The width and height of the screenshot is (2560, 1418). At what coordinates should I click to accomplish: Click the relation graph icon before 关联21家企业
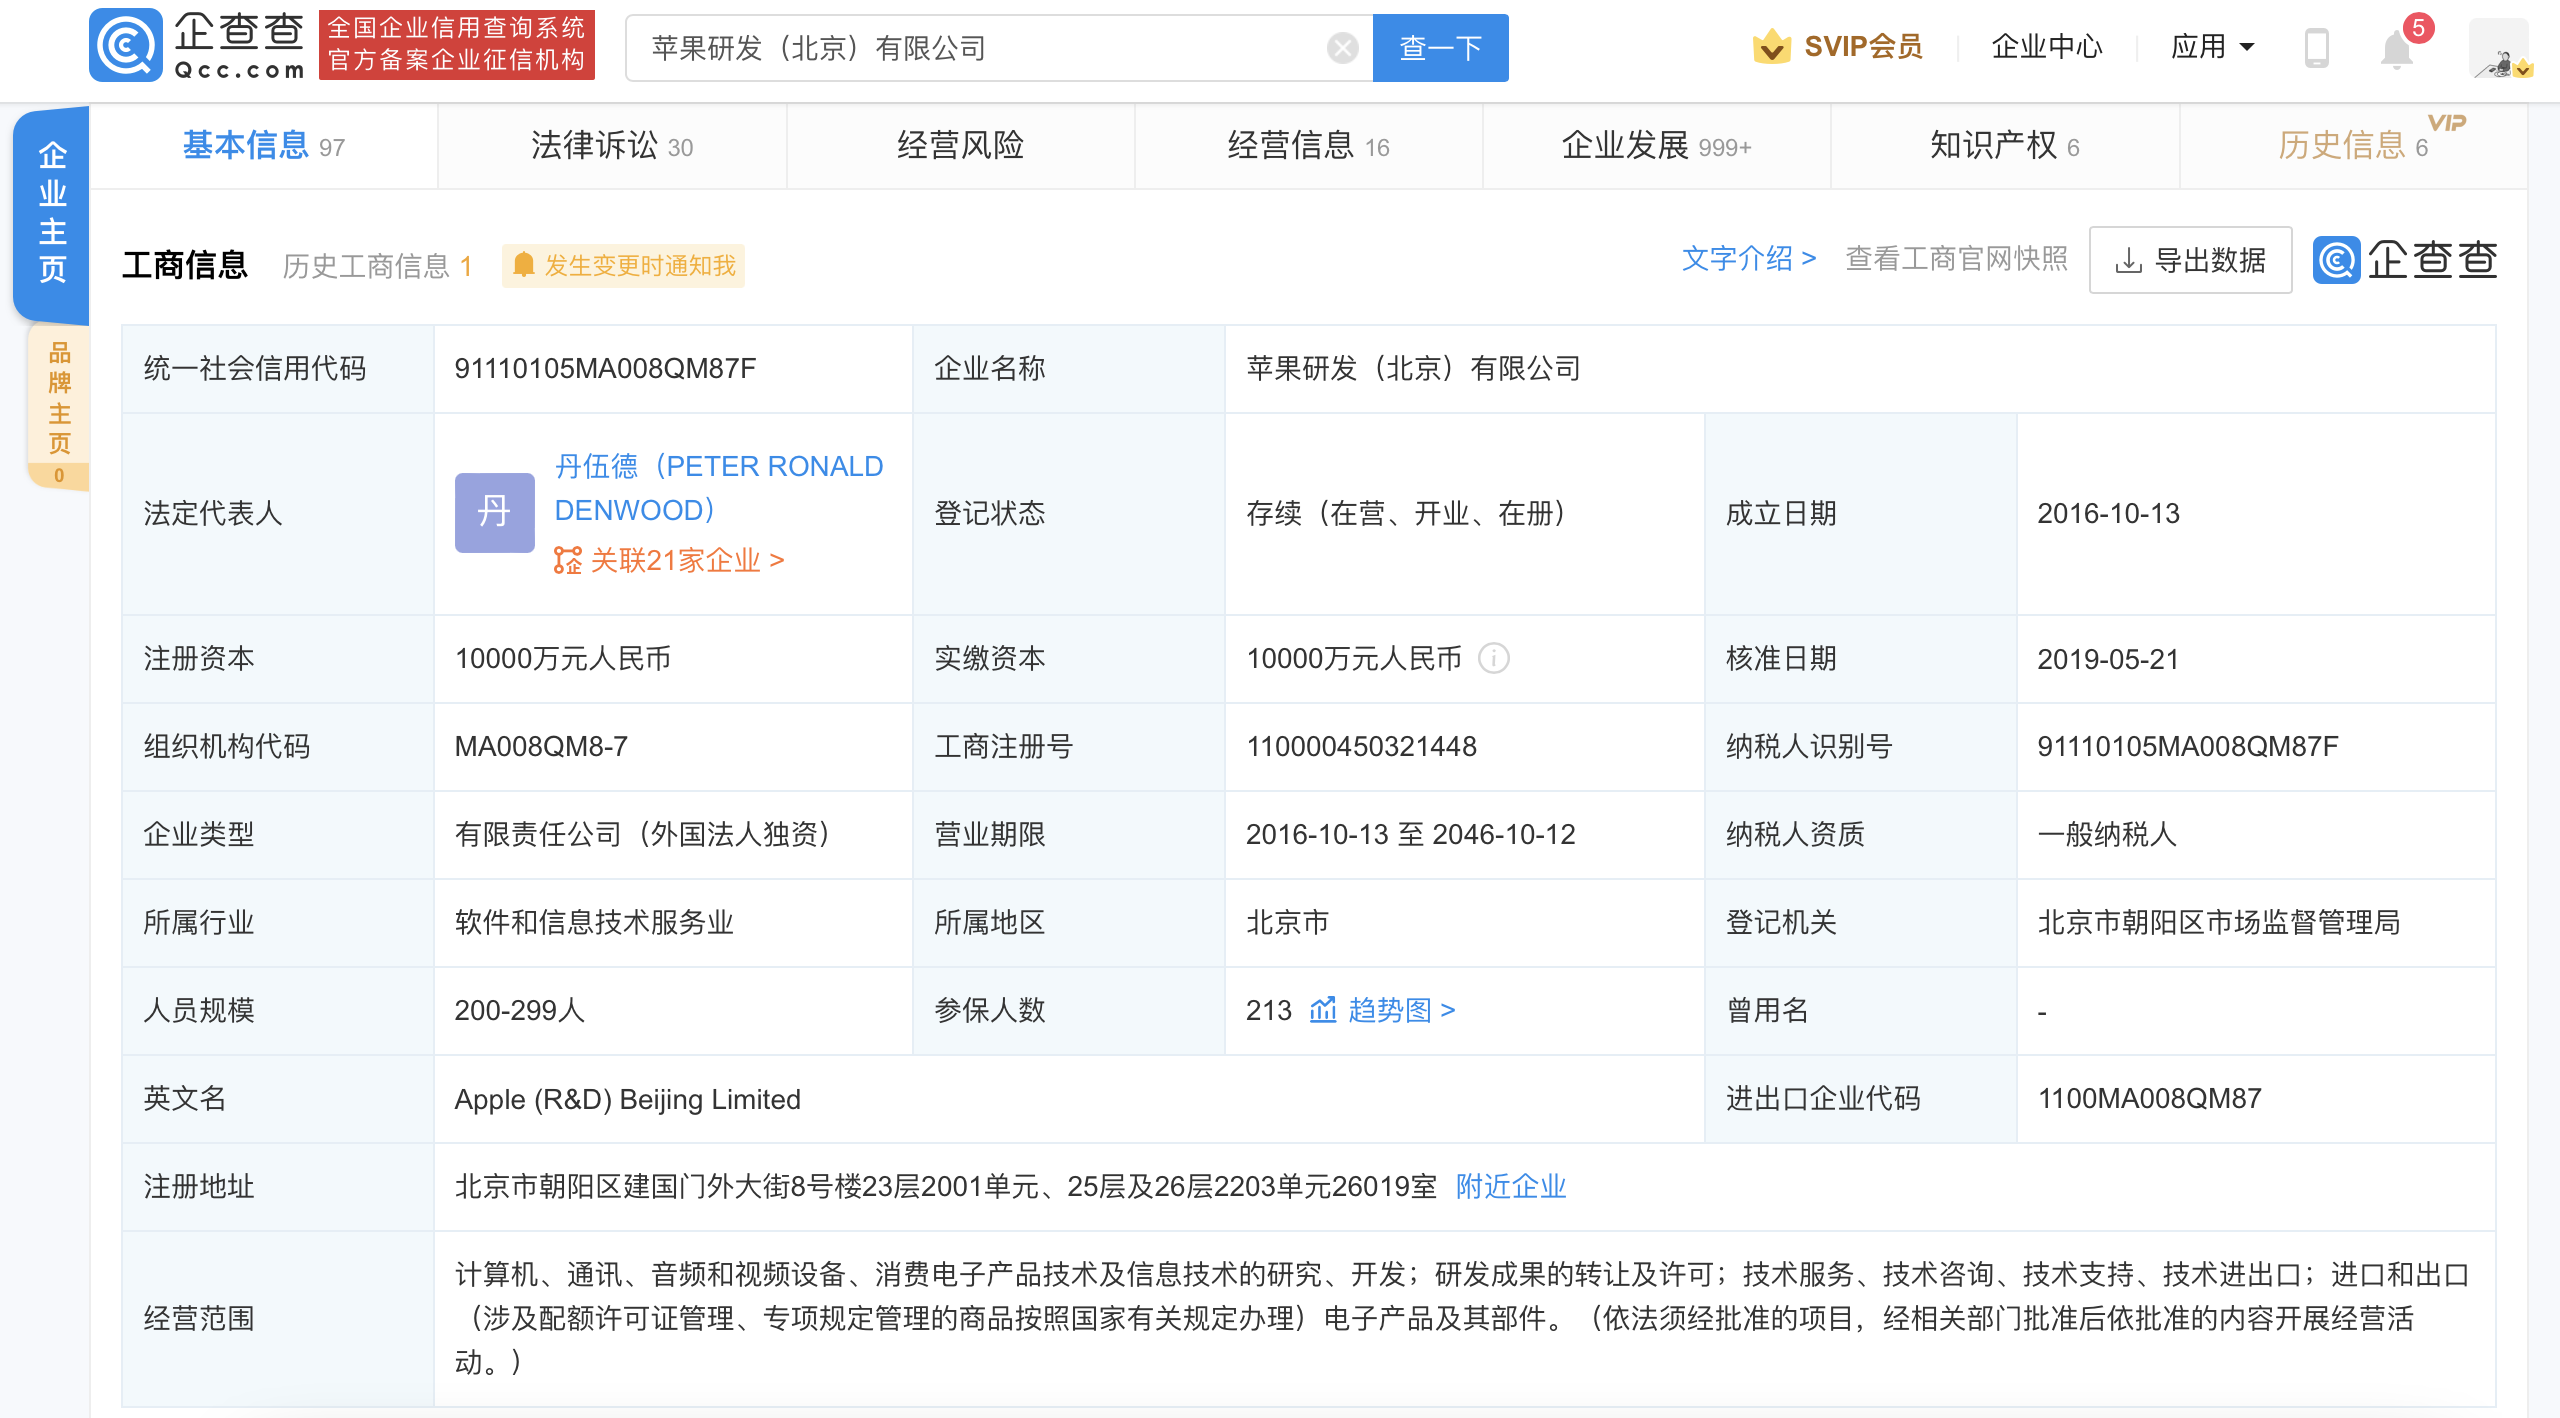(567, 562)
